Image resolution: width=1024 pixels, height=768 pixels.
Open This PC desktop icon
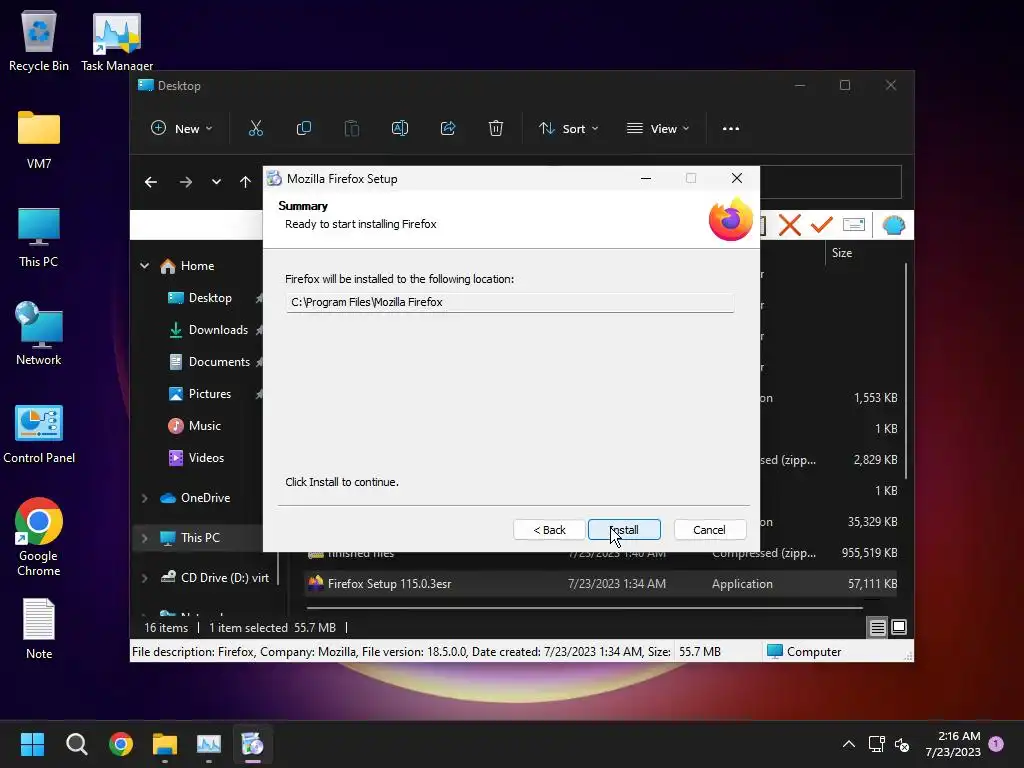(x=39, y=238)
